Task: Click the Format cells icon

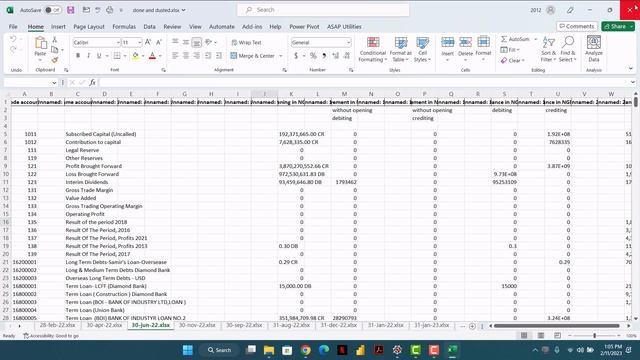Action: [483, 42]
